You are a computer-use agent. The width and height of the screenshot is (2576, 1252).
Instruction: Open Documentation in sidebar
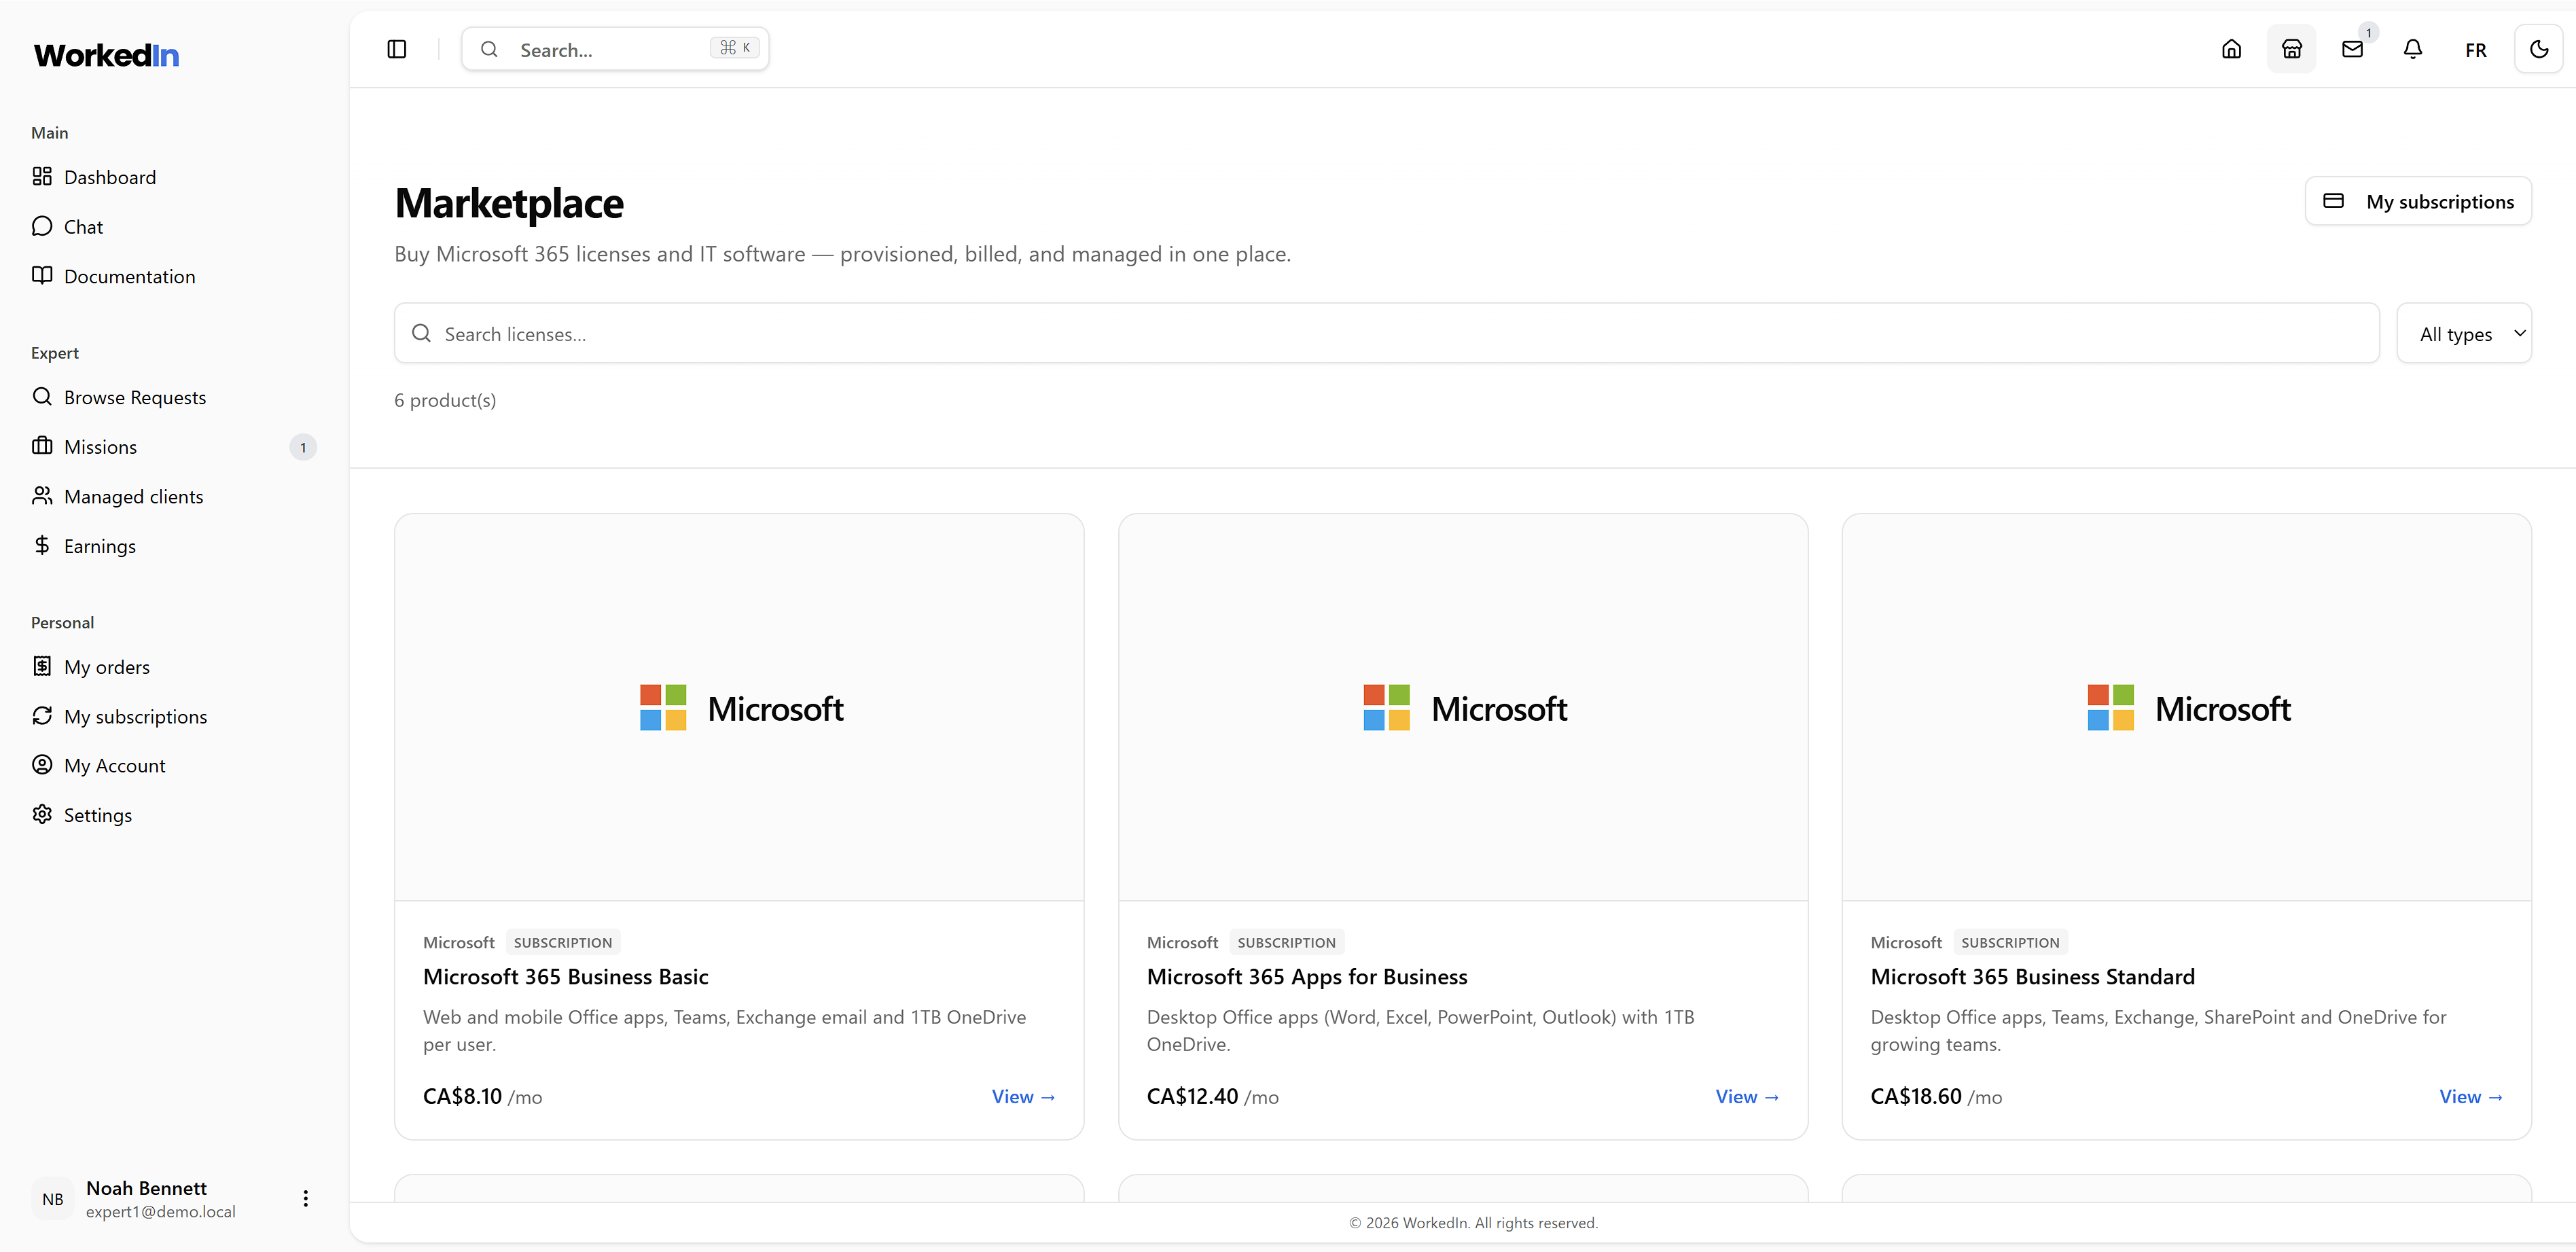pos(174,276)
